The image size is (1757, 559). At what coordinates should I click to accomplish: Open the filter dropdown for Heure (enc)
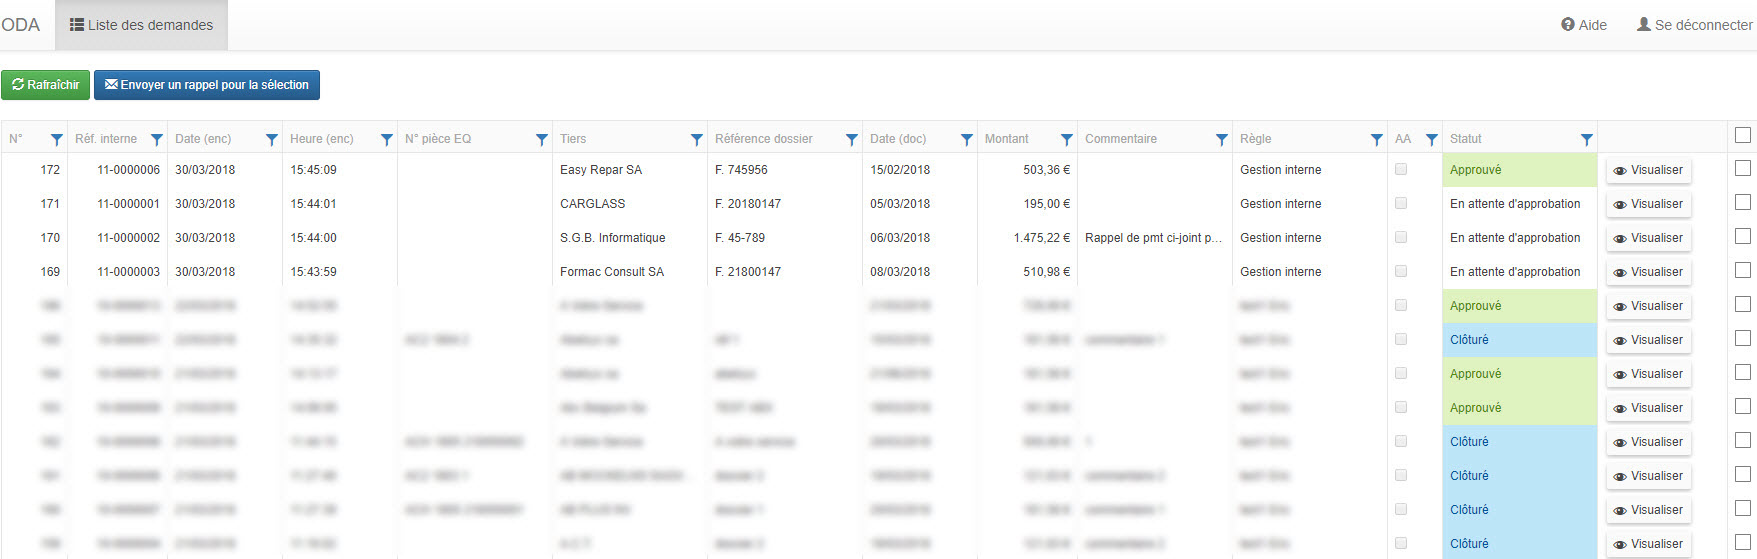pyautogui.click(x=387, y=140)
